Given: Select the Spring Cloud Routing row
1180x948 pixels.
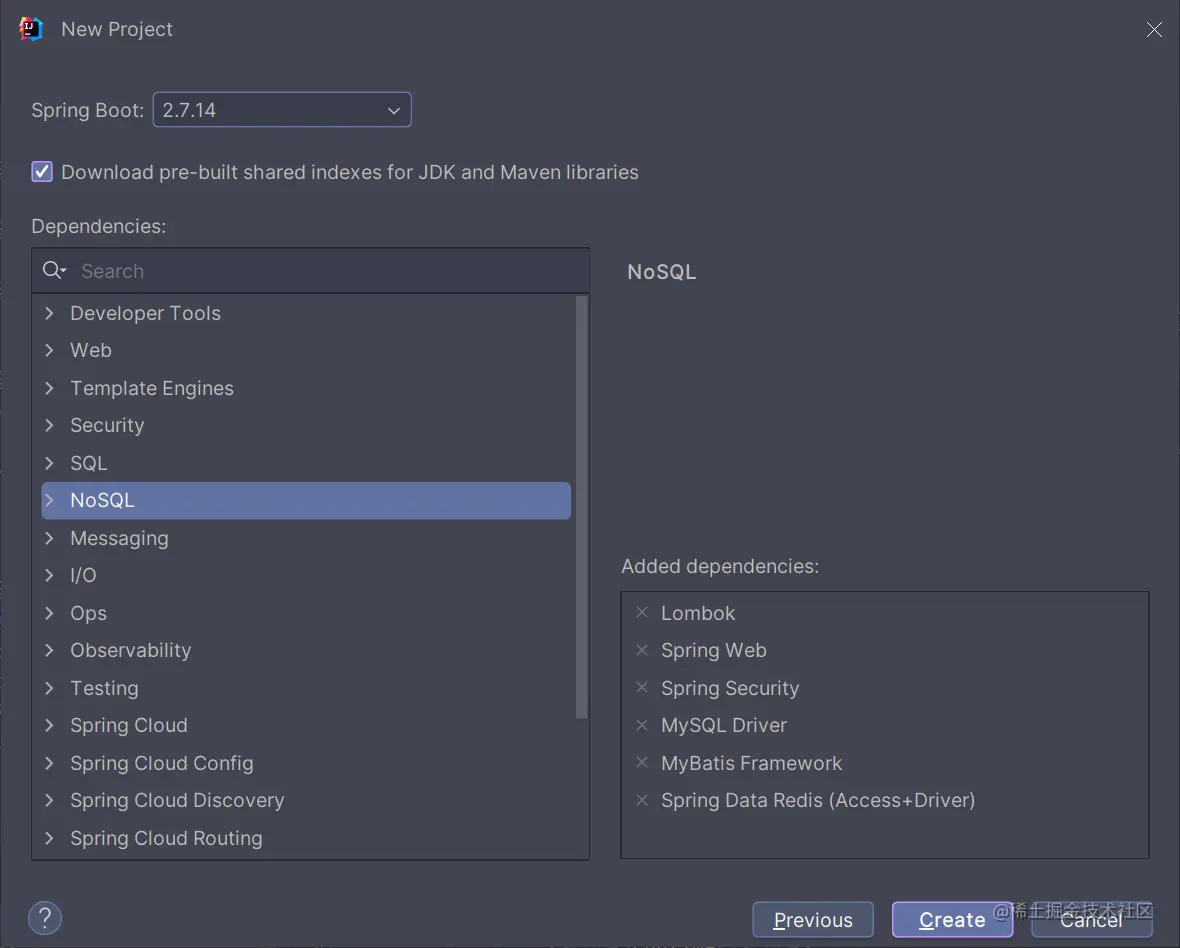Looking at the screenshot, I should coord(306,838).
